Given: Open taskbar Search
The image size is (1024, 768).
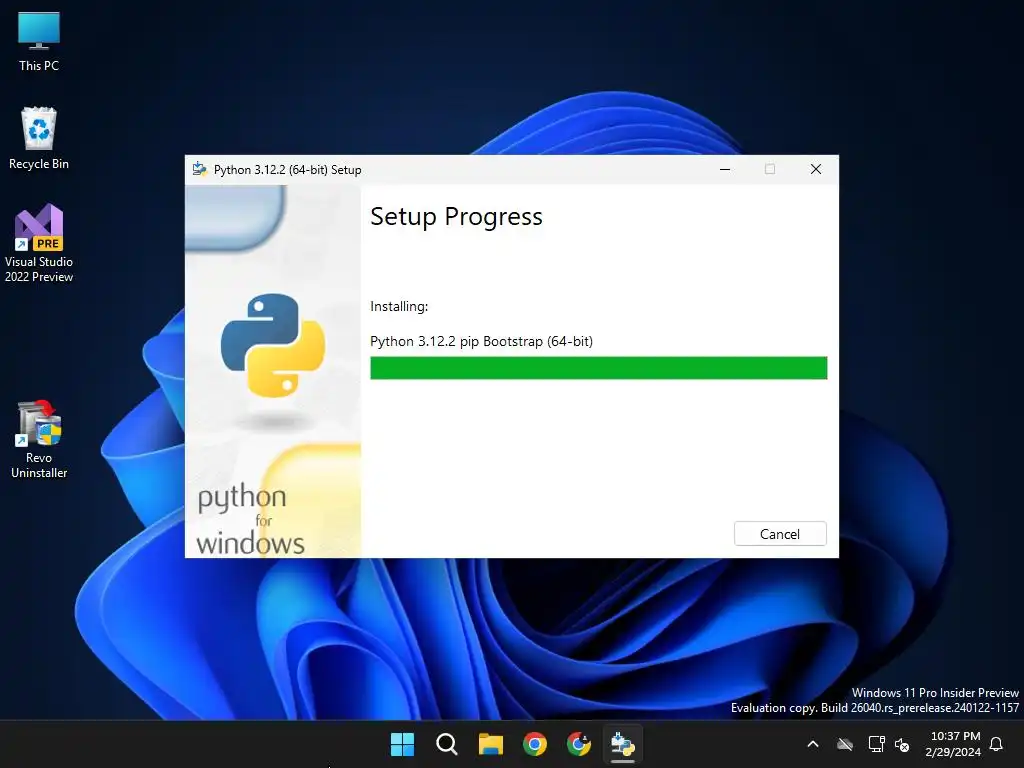Looking at the screenshot, I should [x=447, y=744].
